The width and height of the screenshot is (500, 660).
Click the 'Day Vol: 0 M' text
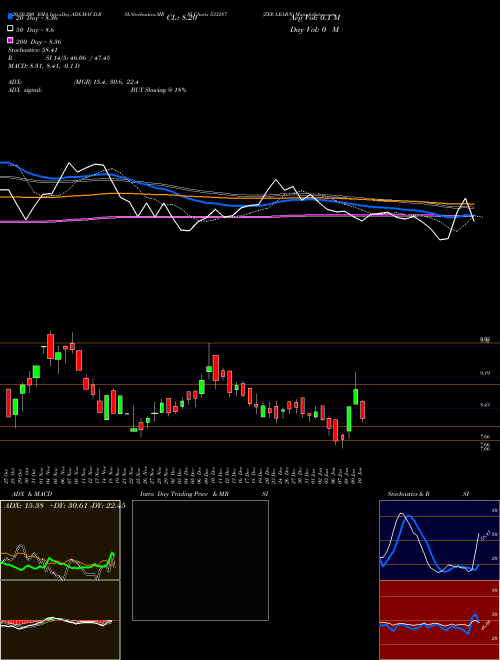314,30
